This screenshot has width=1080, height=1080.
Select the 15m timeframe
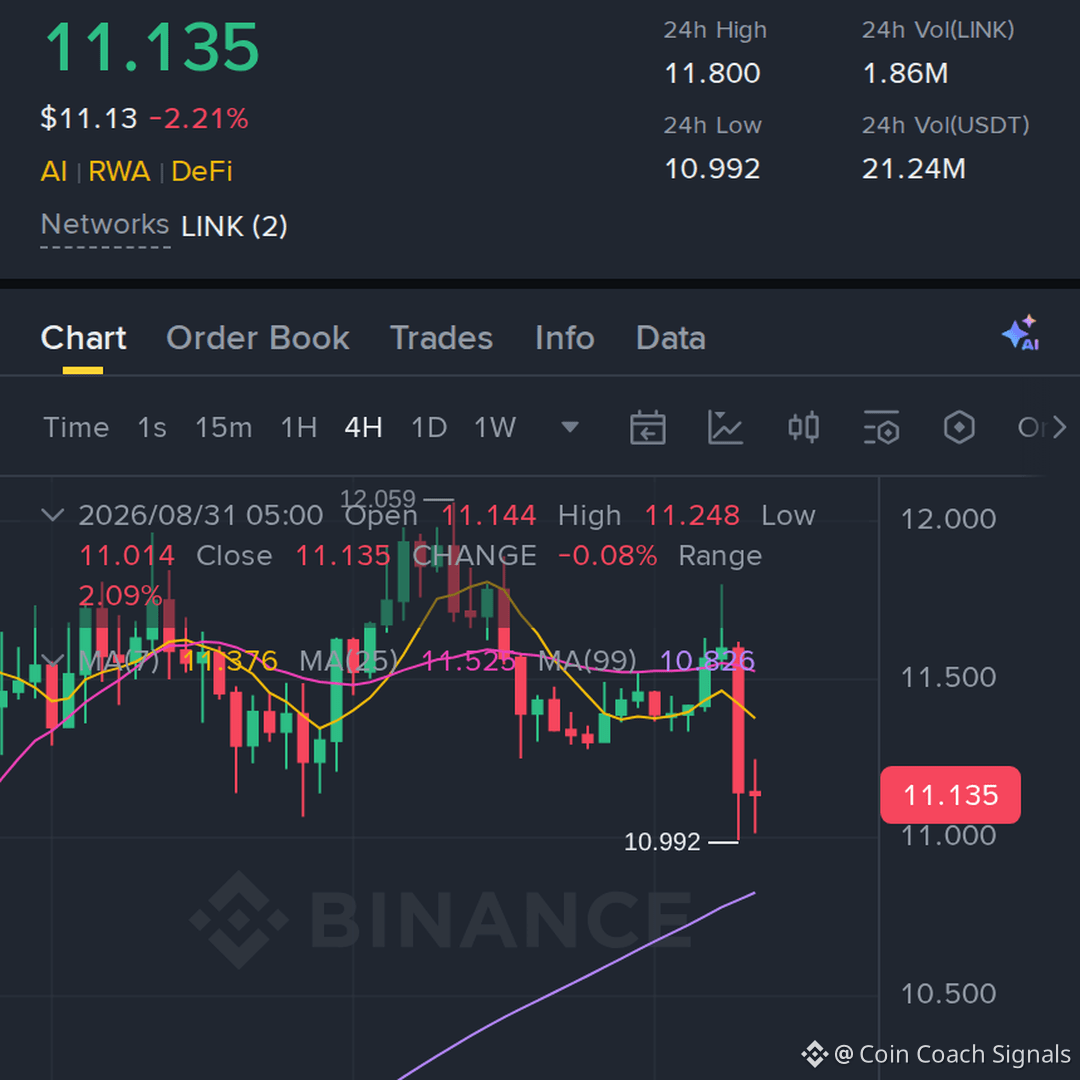click(223, 428)
